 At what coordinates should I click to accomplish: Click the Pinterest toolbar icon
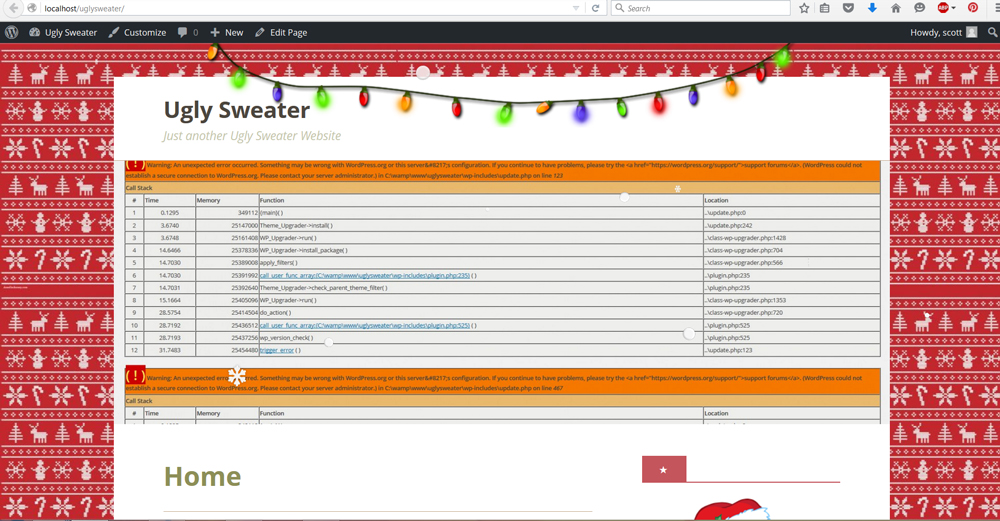coord(973,8)
